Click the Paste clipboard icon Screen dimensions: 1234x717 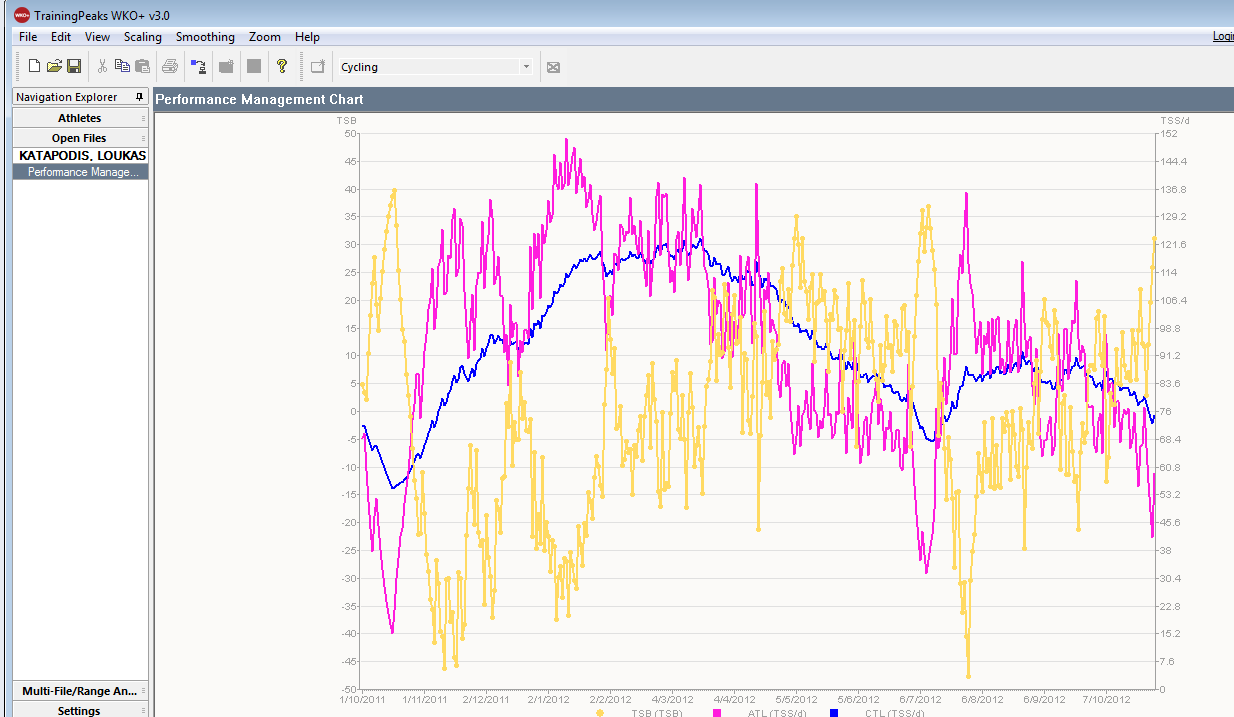coord(142,67)
